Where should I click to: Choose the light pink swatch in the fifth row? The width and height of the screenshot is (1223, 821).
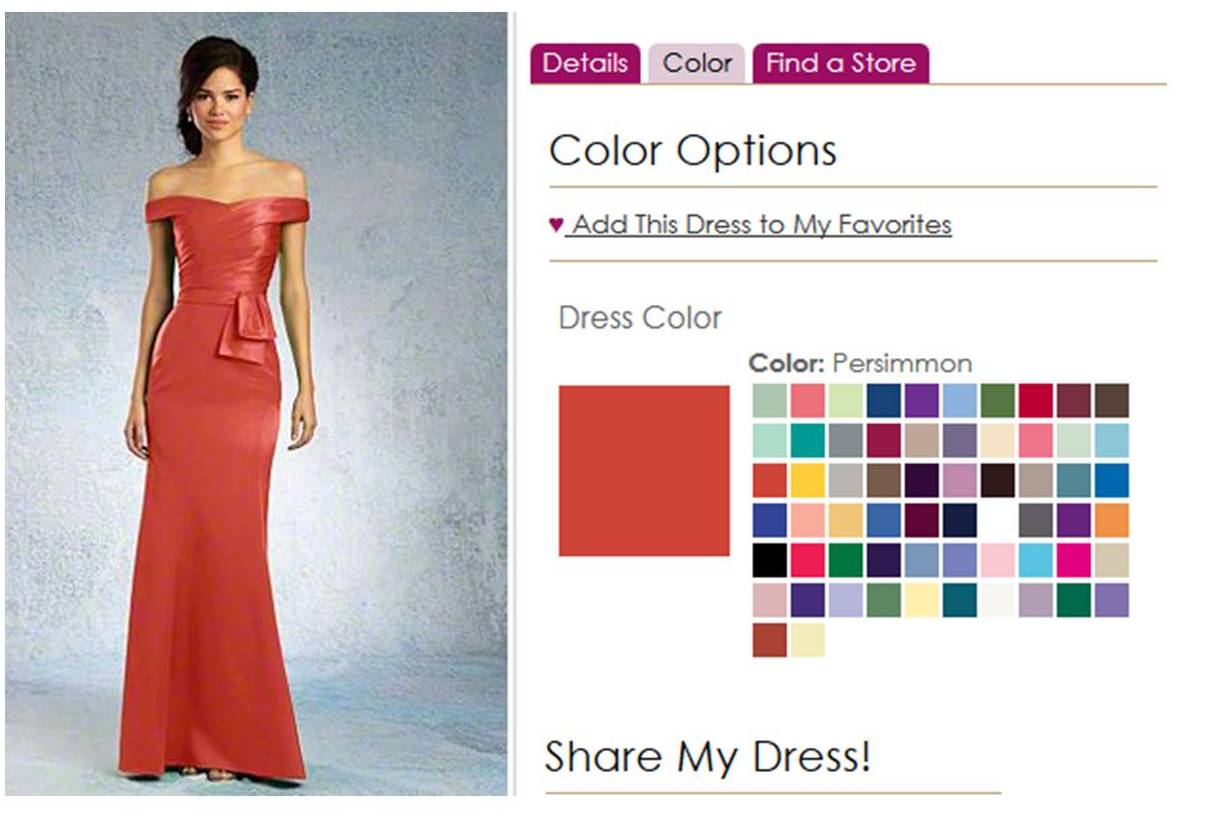click(x=998, y=560)
